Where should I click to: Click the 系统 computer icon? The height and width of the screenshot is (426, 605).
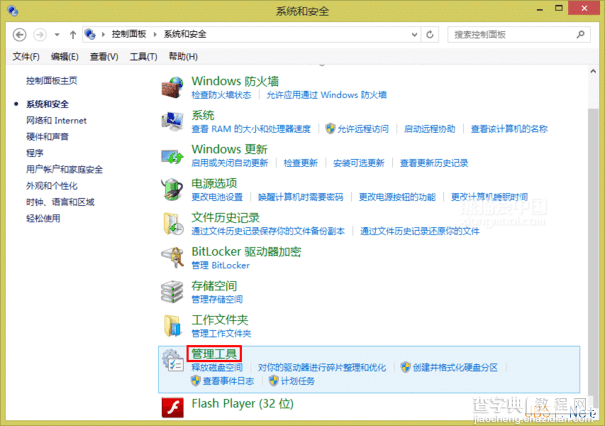pyautogui.click(x=172, y=121)
